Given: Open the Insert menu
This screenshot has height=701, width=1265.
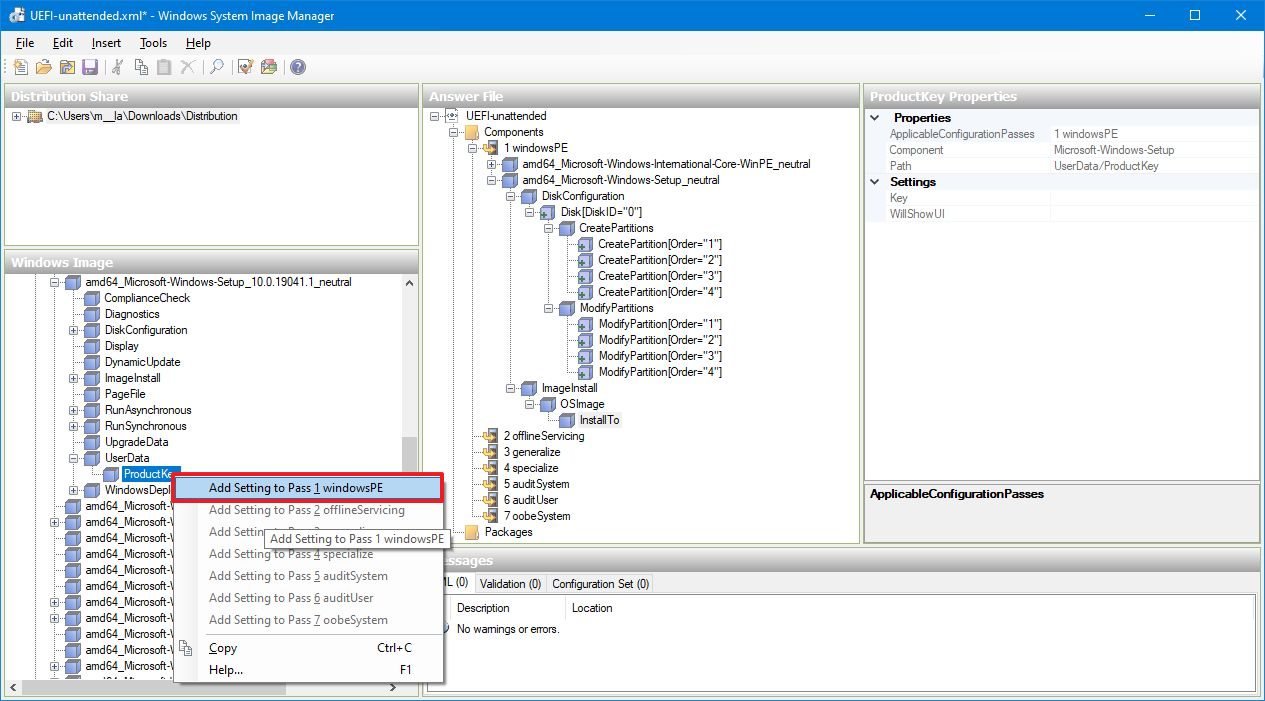Looking at the screenshot, I should [x=106, y=43].
